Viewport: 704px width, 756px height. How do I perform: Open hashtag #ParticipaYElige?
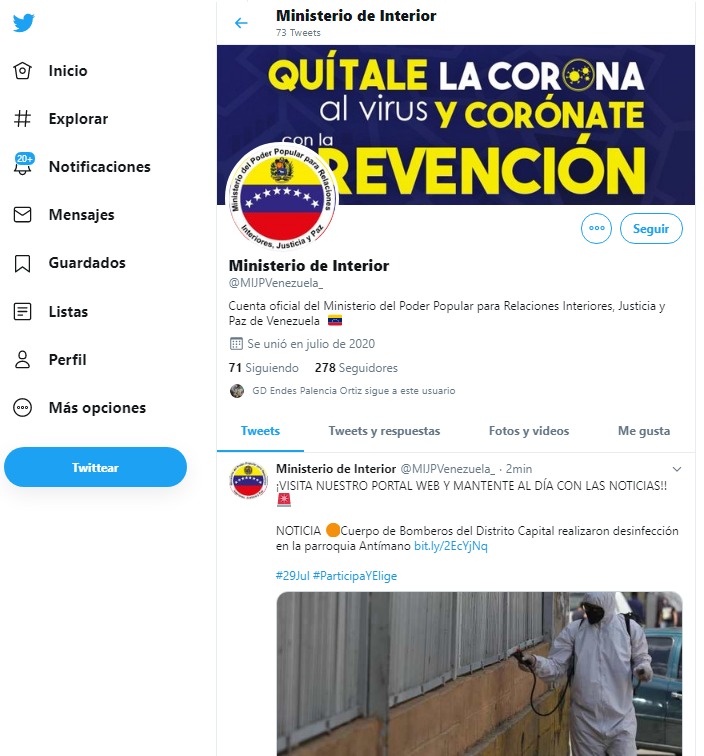355,576
